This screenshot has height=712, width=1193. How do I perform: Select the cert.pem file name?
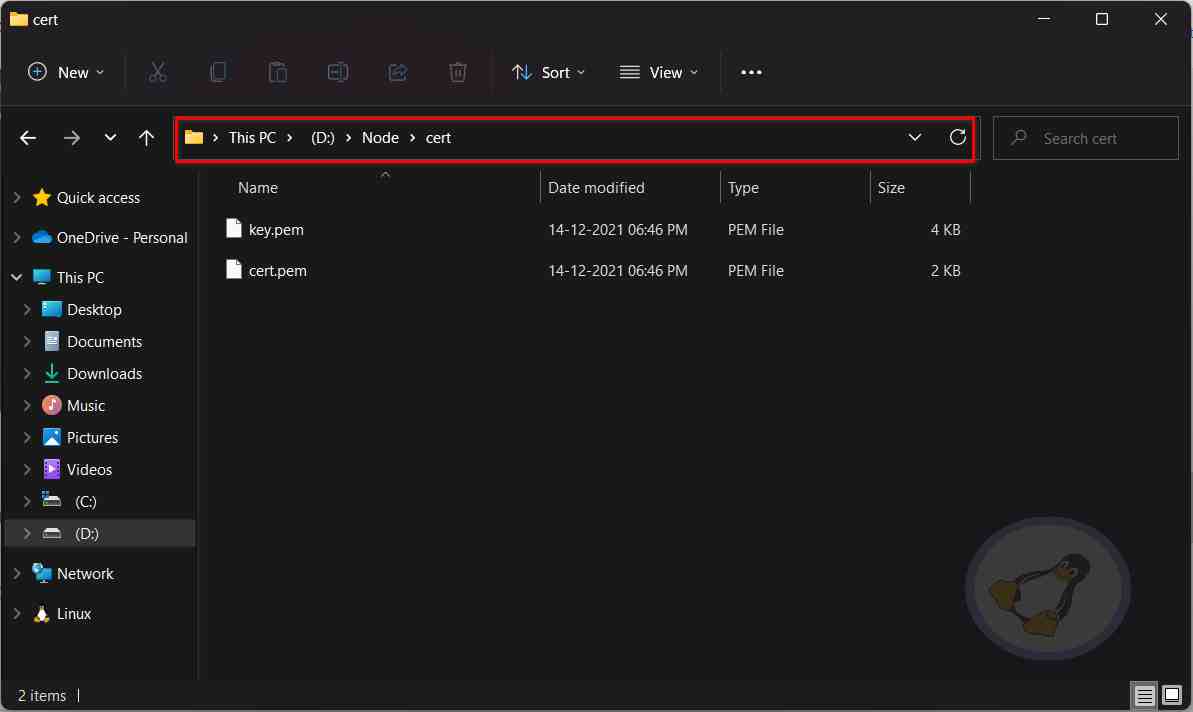pos(278,271)
